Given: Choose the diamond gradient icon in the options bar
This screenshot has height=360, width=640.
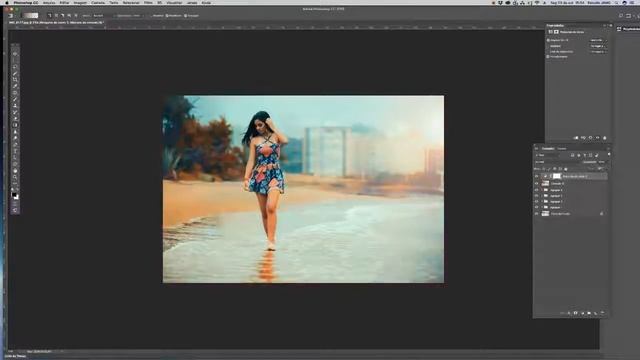Looking at the screenshot, I should (76, 16).
